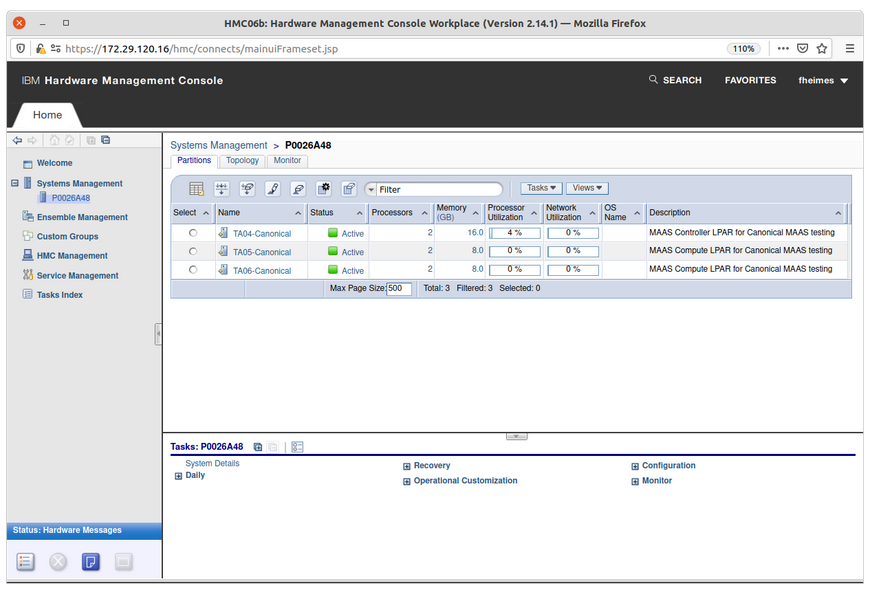Click into the Filter text field

pyautogui.click(x=438, y=189)
